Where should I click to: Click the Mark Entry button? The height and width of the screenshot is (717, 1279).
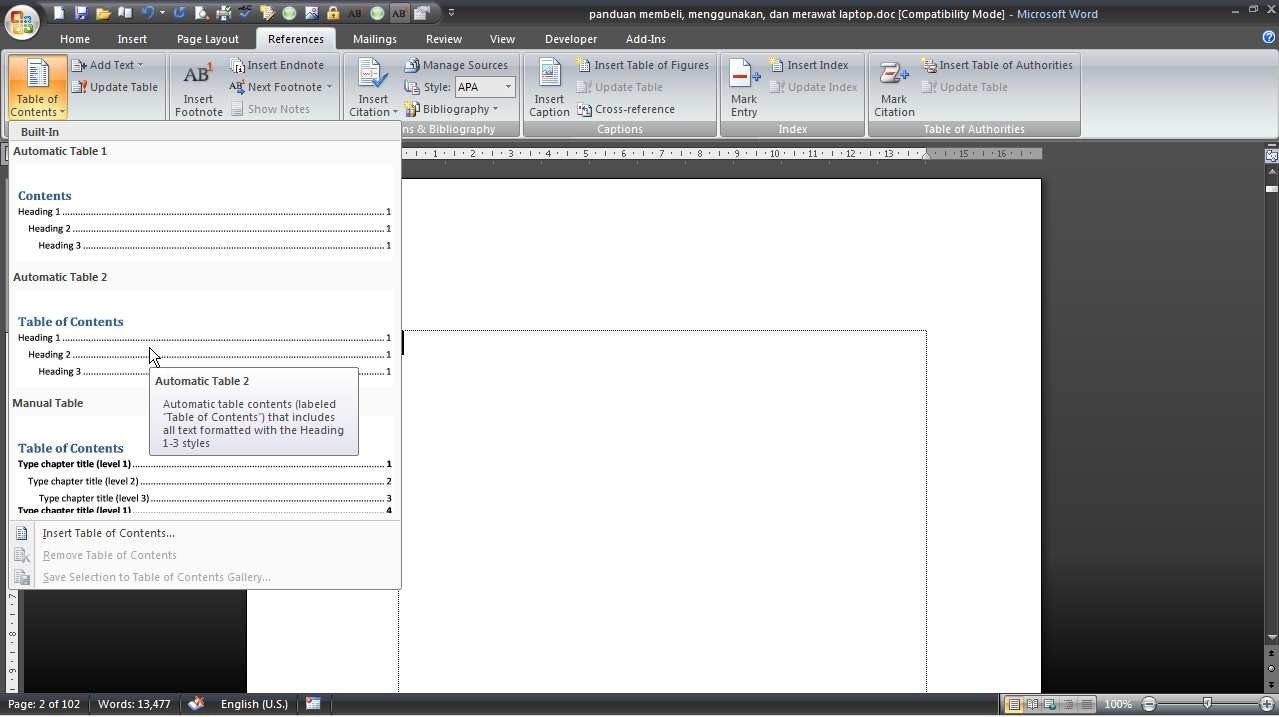tap(744, 89)
